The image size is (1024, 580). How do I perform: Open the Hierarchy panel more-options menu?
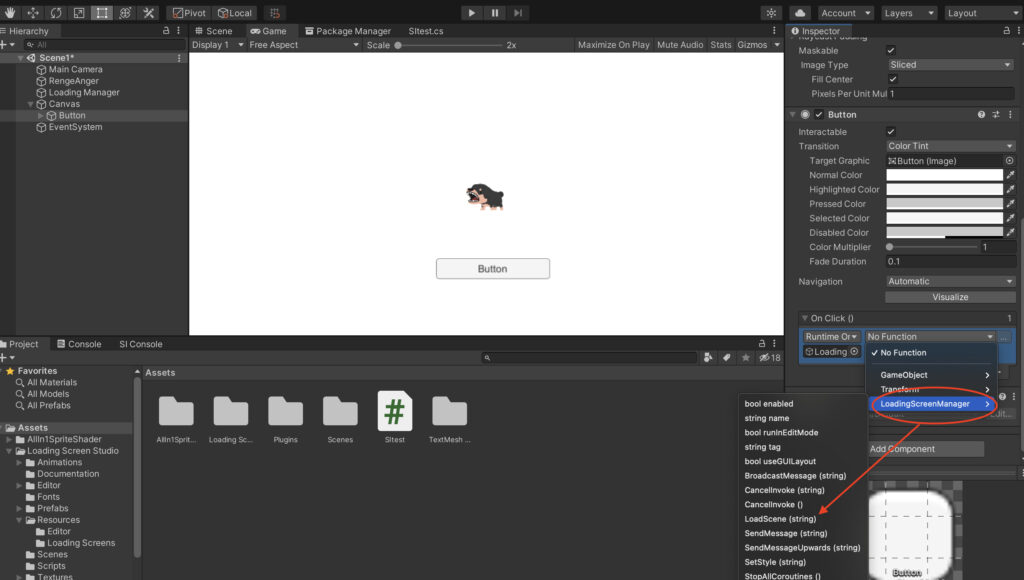[178, 31]
